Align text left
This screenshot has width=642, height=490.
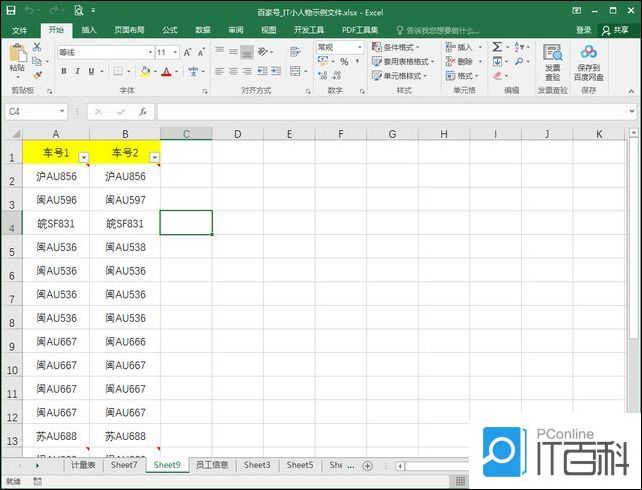tap(219, 72)
